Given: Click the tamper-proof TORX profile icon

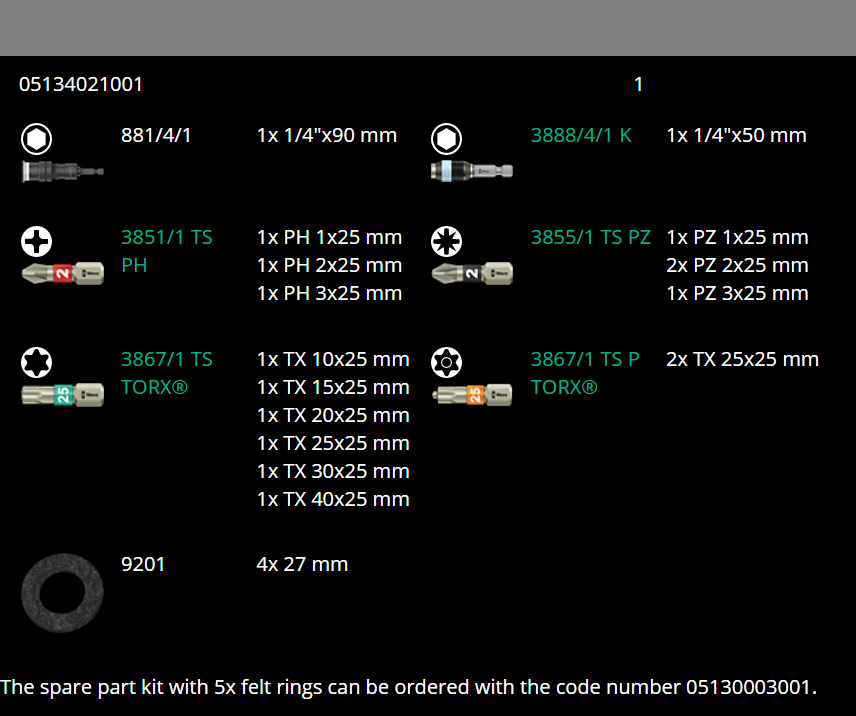Looking at the screenshot, I should 446,362.
